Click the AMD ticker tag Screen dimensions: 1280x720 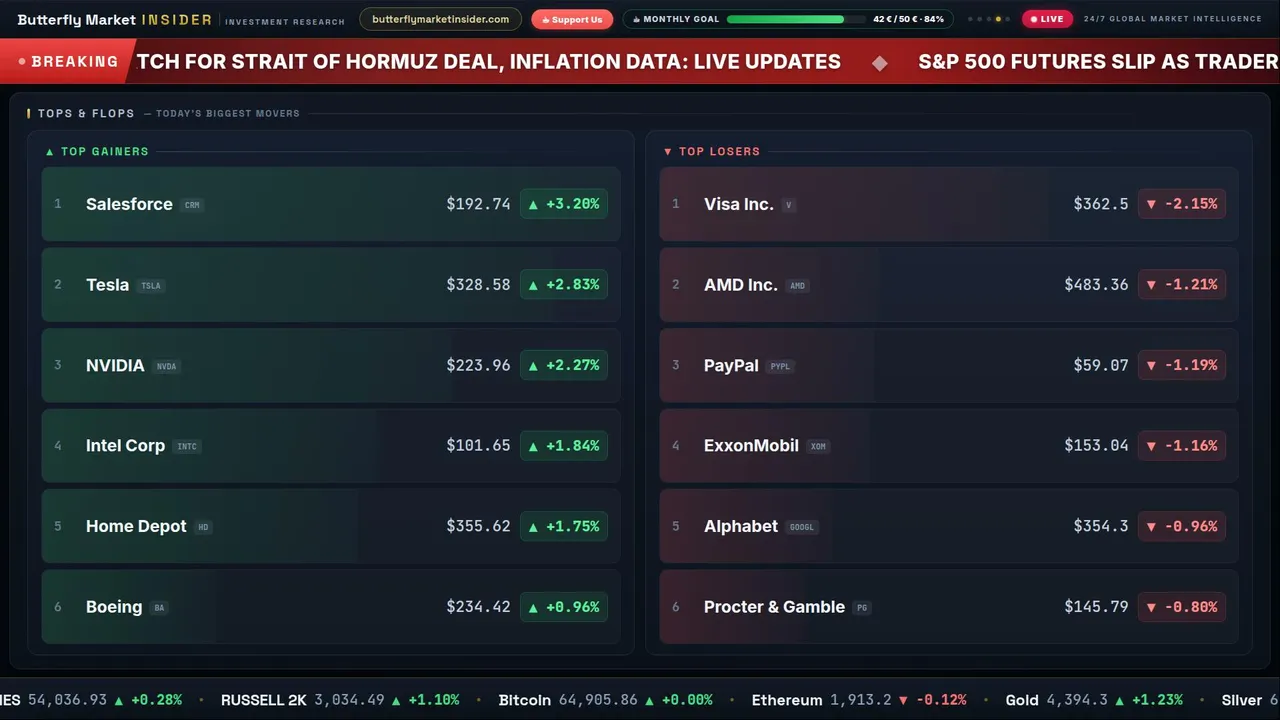797,286
